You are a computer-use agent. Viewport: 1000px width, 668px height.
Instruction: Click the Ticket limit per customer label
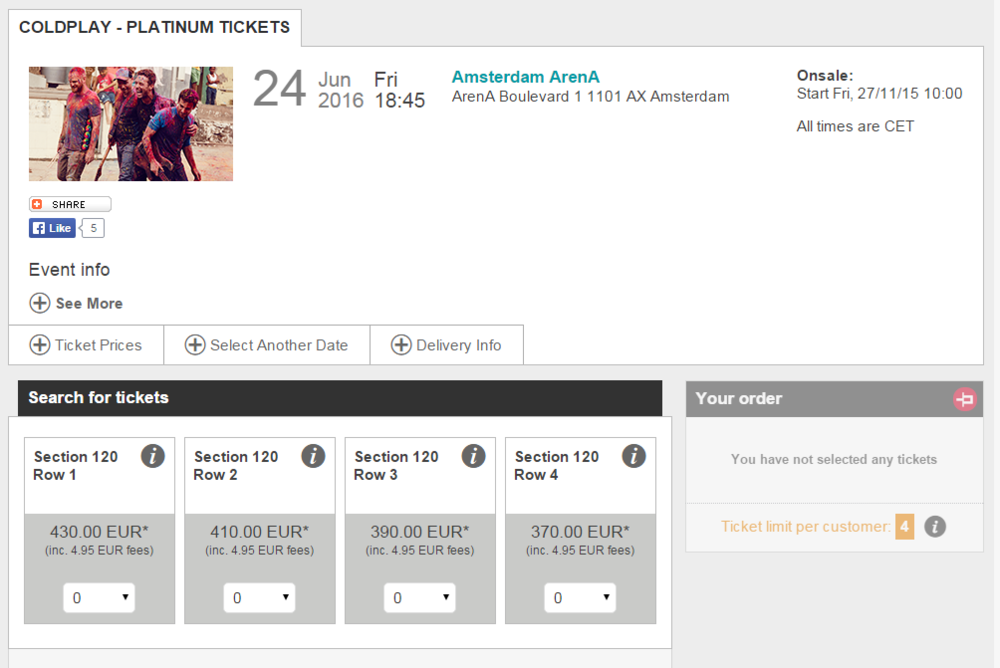(x=805, y=527)
